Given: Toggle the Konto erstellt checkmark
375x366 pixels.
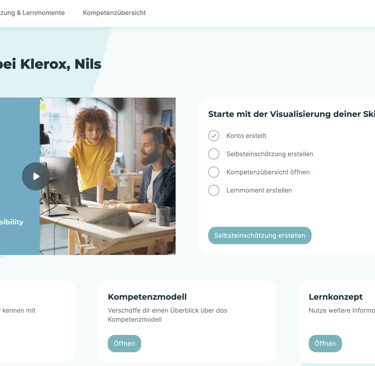Looking at the screenshot, I should (214, 136).
